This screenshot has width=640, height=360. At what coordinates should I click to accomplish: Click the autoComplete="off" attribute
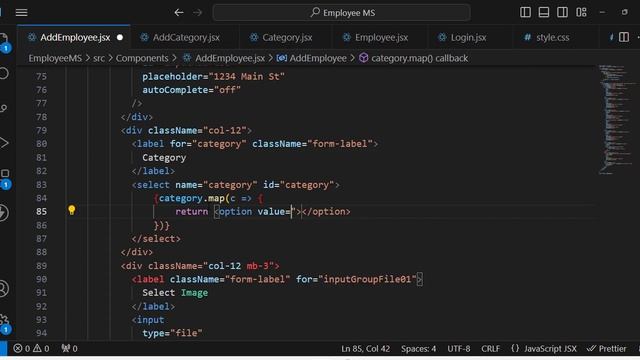pyautogui.click(x=191, y=90)
